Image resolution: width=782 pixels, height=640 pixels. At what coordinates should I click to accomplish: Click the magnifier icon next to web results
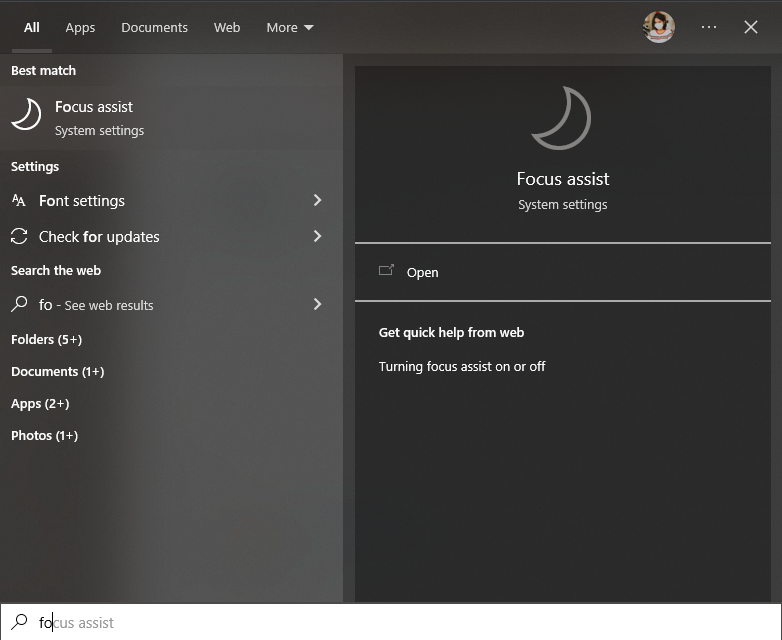(19, 304)
